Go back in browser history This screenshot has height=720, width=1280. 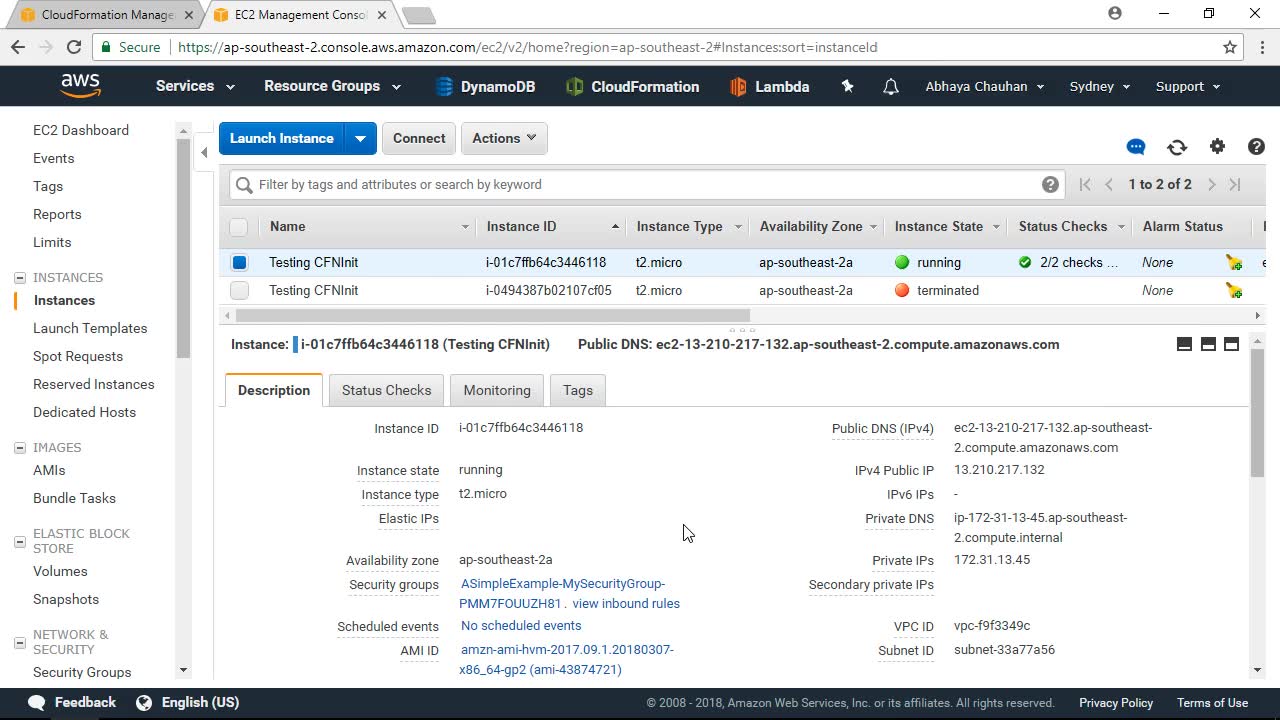[17, 47]
